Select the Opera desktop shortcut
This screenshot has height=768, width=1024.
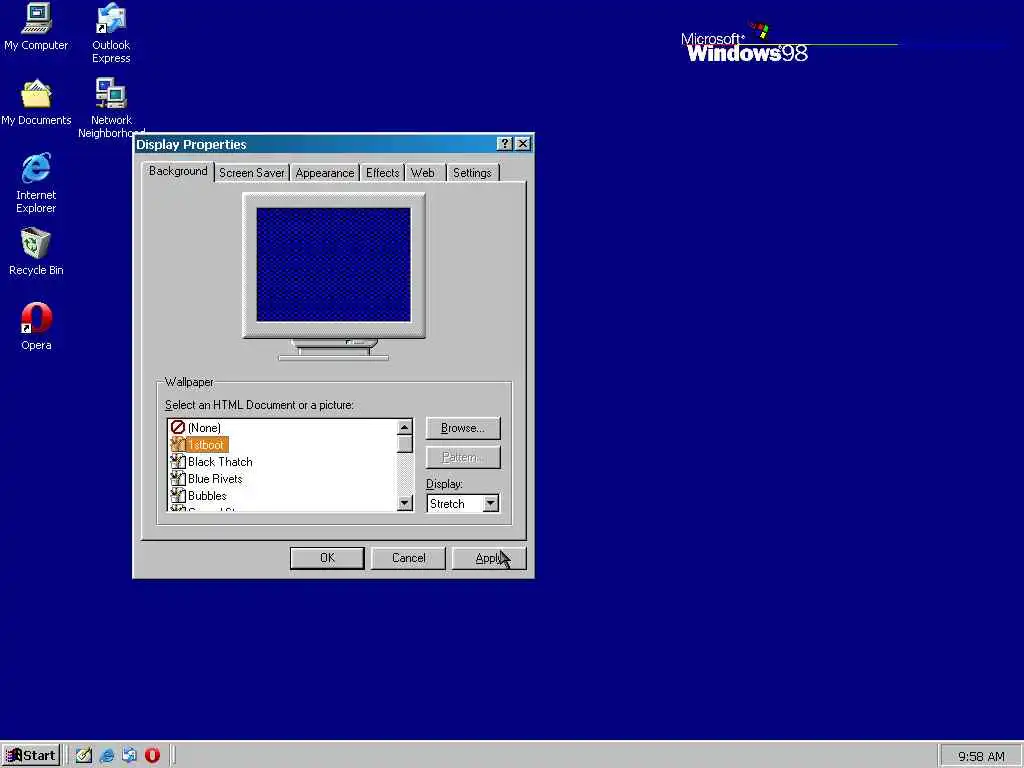tap(36, 327)
